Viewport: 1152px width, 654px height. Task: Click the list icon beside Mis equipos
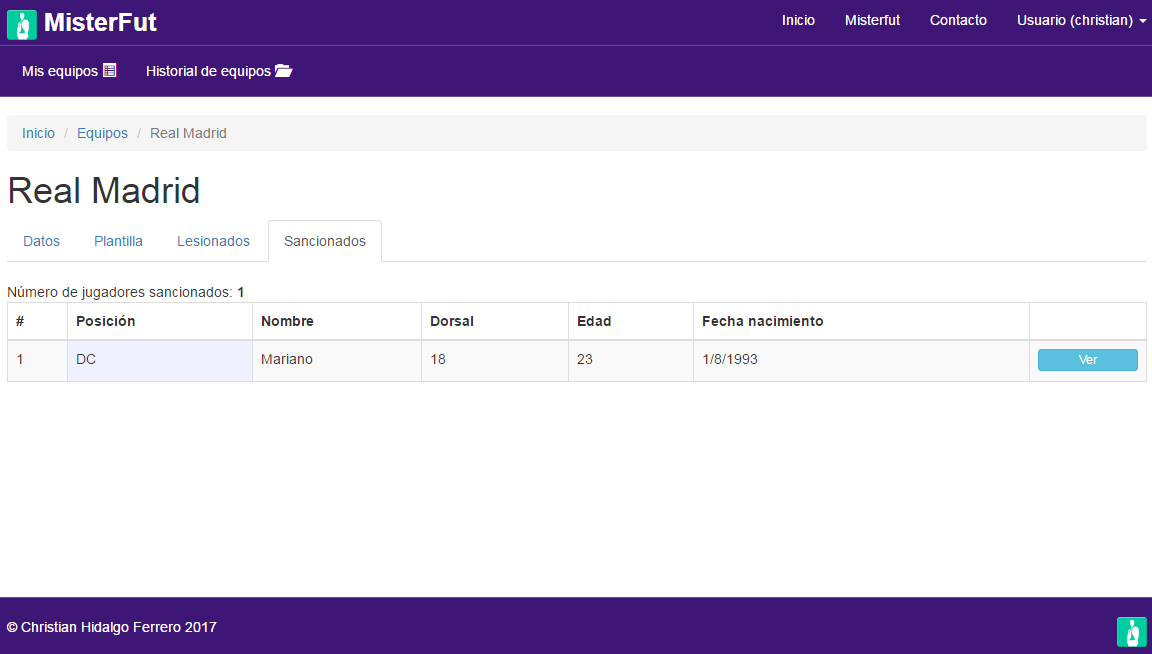109,71
